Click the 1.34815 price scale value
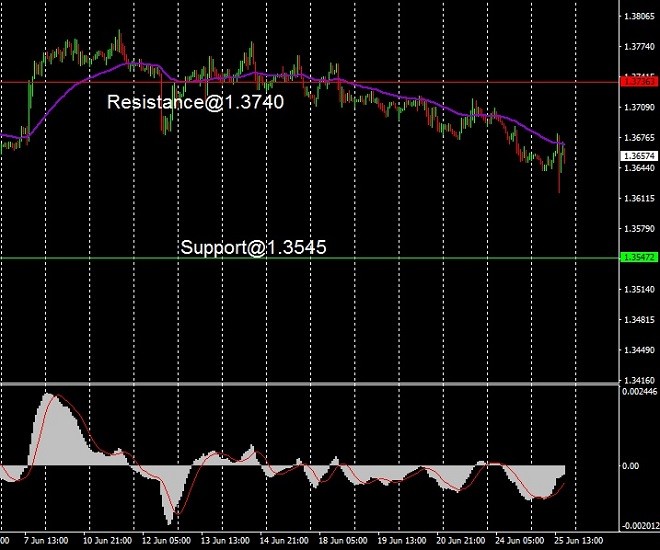 (x=639, y=320)
